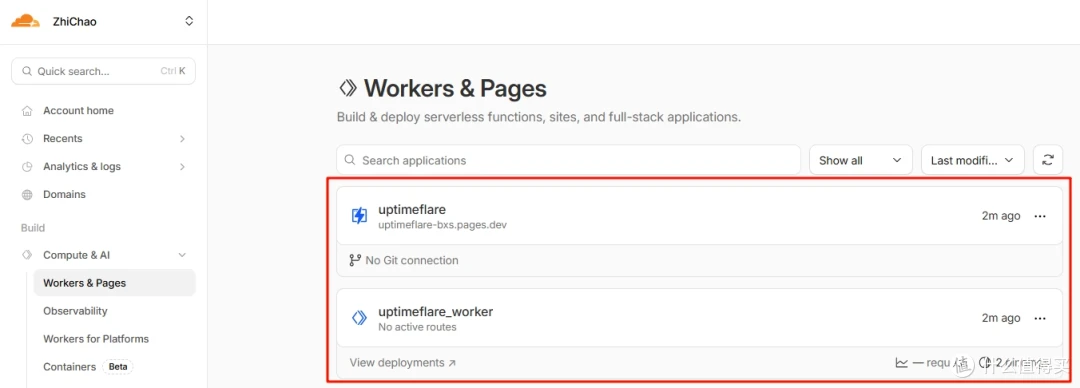Image resolution: width=1080 pixels, height=388 pixels.
Task: Open the three-dot menu for uptimeflare_worker
Action: 1040,318
